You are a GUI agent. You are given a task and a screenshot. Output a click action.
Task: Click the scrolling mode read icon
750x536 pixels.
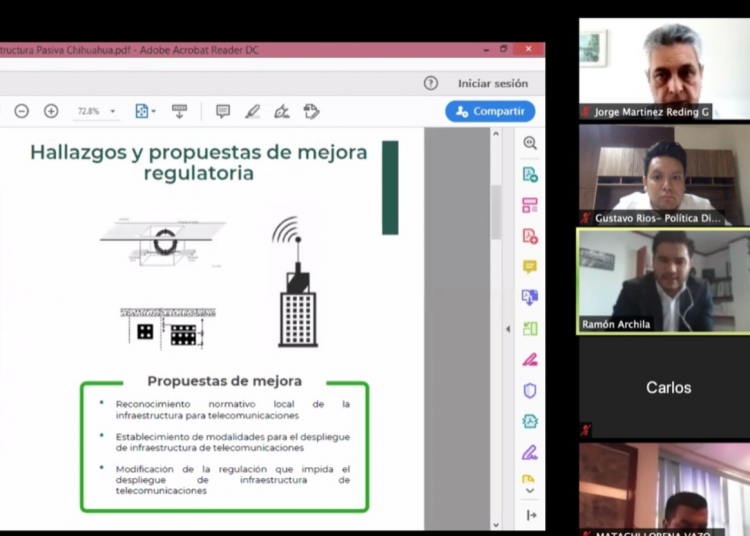tap(179, 111)
